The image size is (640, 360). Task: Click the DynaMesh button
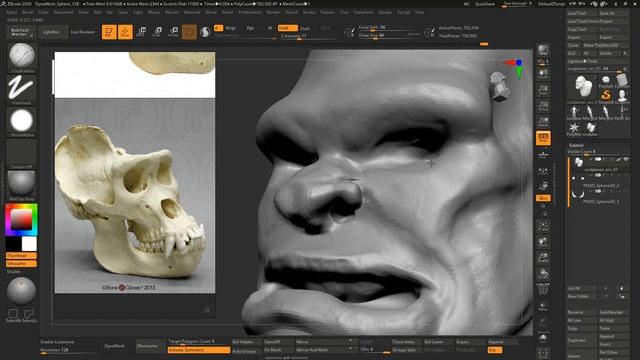[115, 346]
